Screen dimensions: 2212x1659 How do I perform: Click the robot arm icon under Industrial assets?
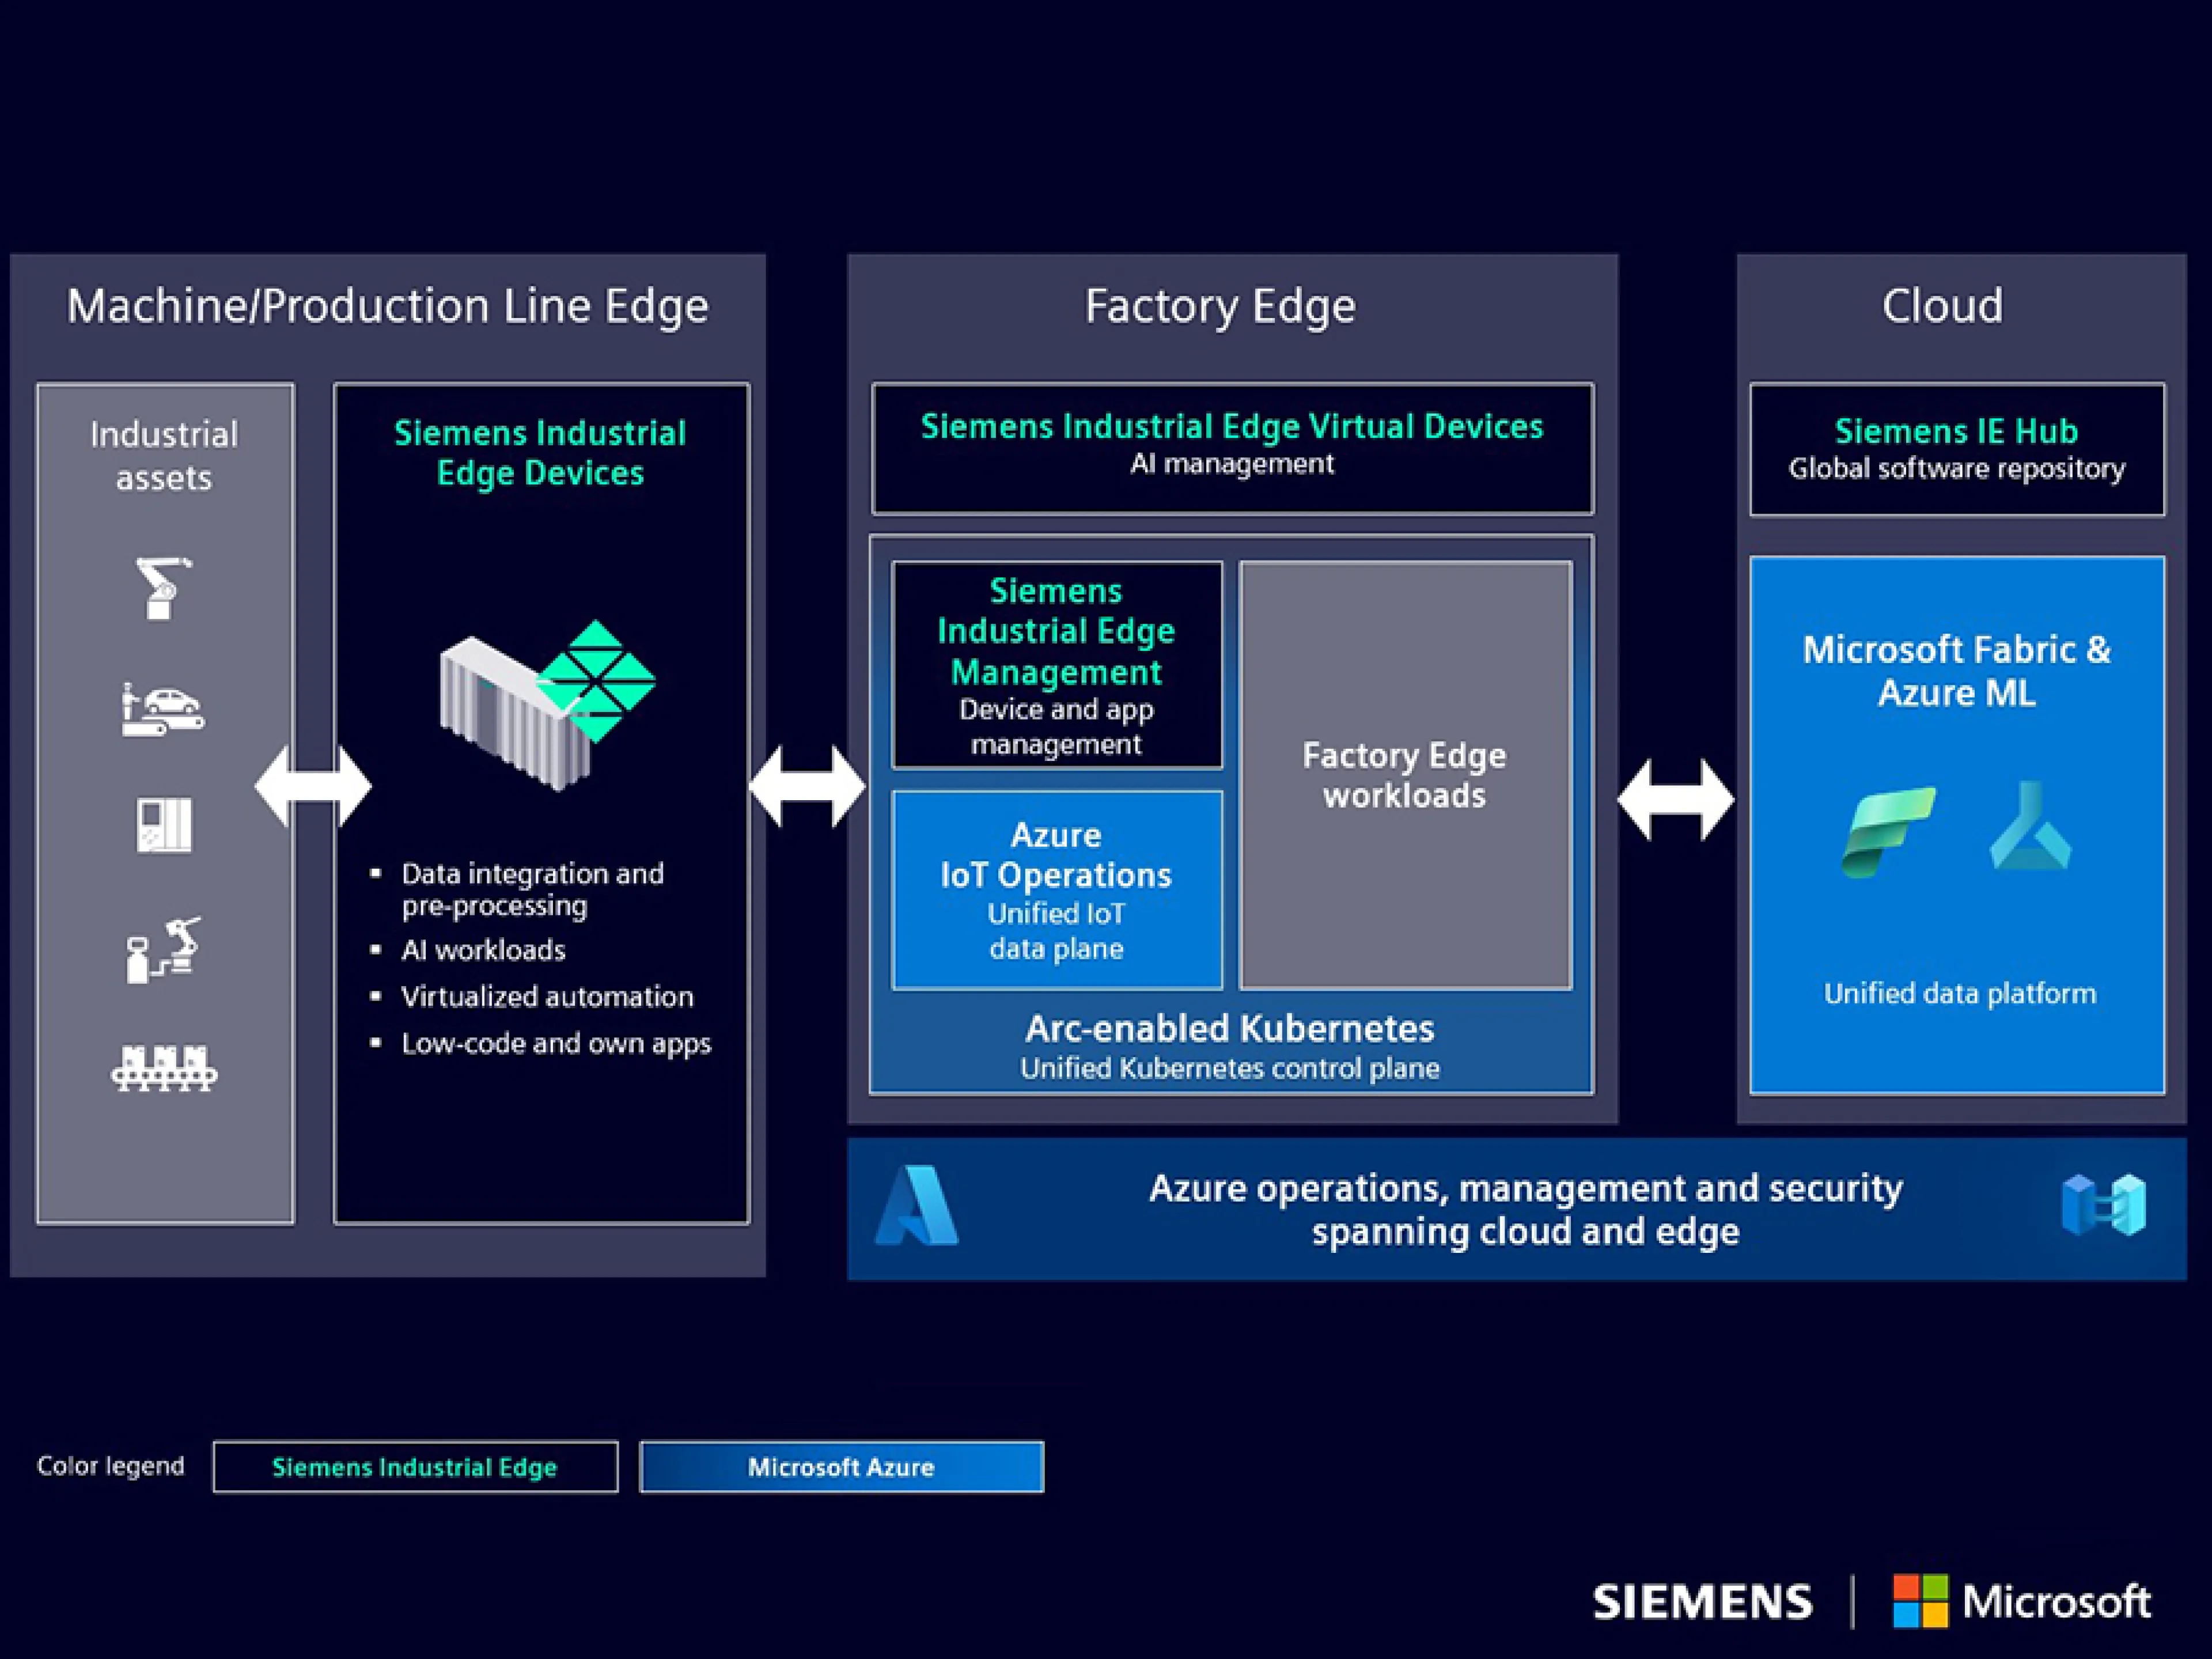click(163, 588)
